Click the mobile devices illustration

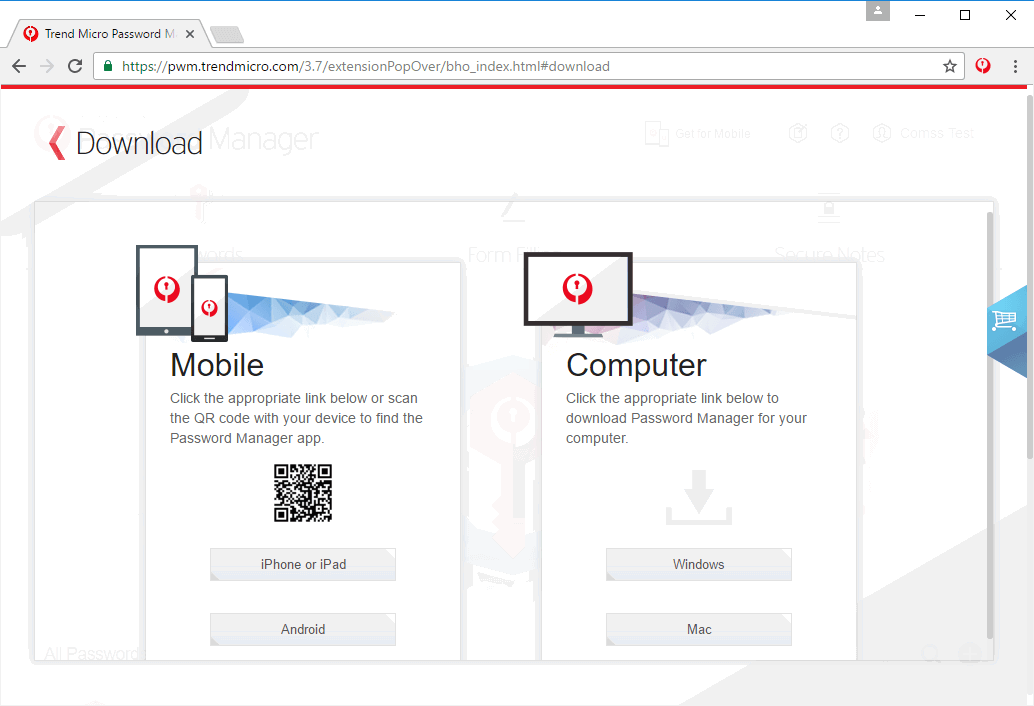tap(182, 293)
